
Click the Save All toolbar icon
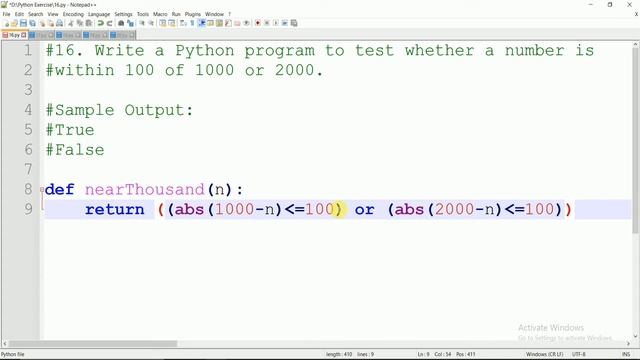point(32,23)
